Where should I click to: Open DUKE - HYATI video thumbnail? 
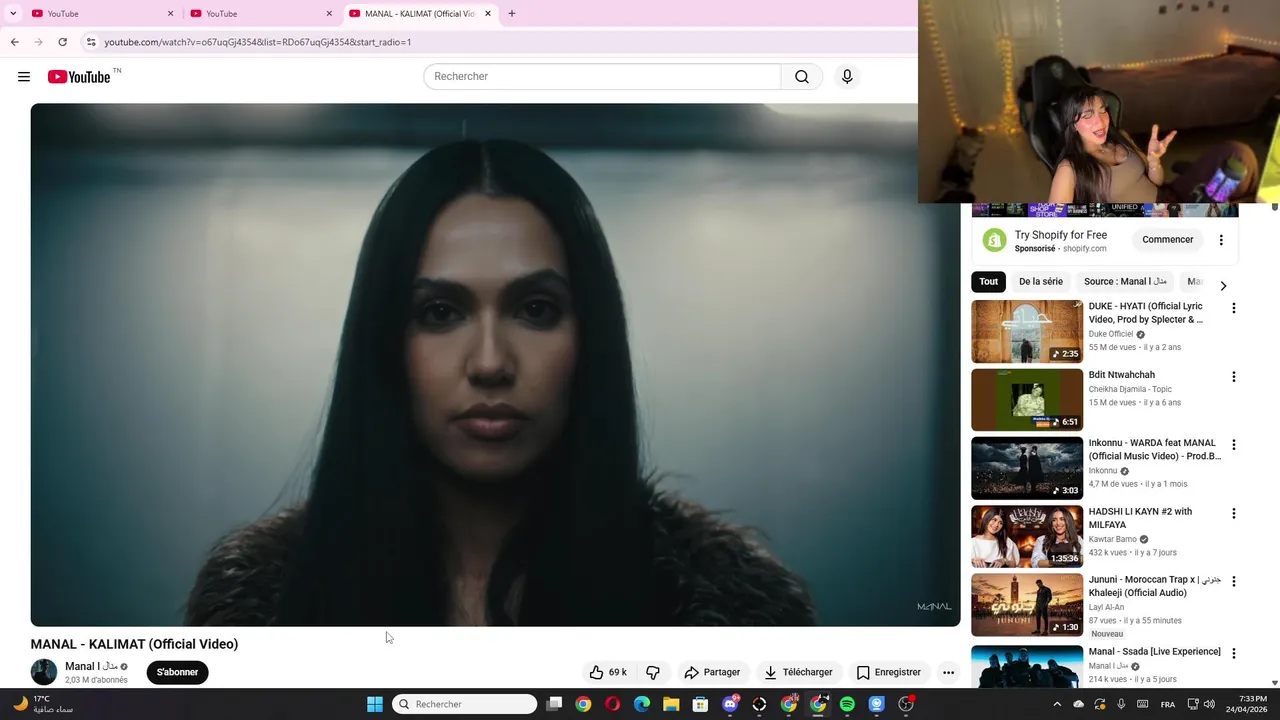(x=1027, y=331)
